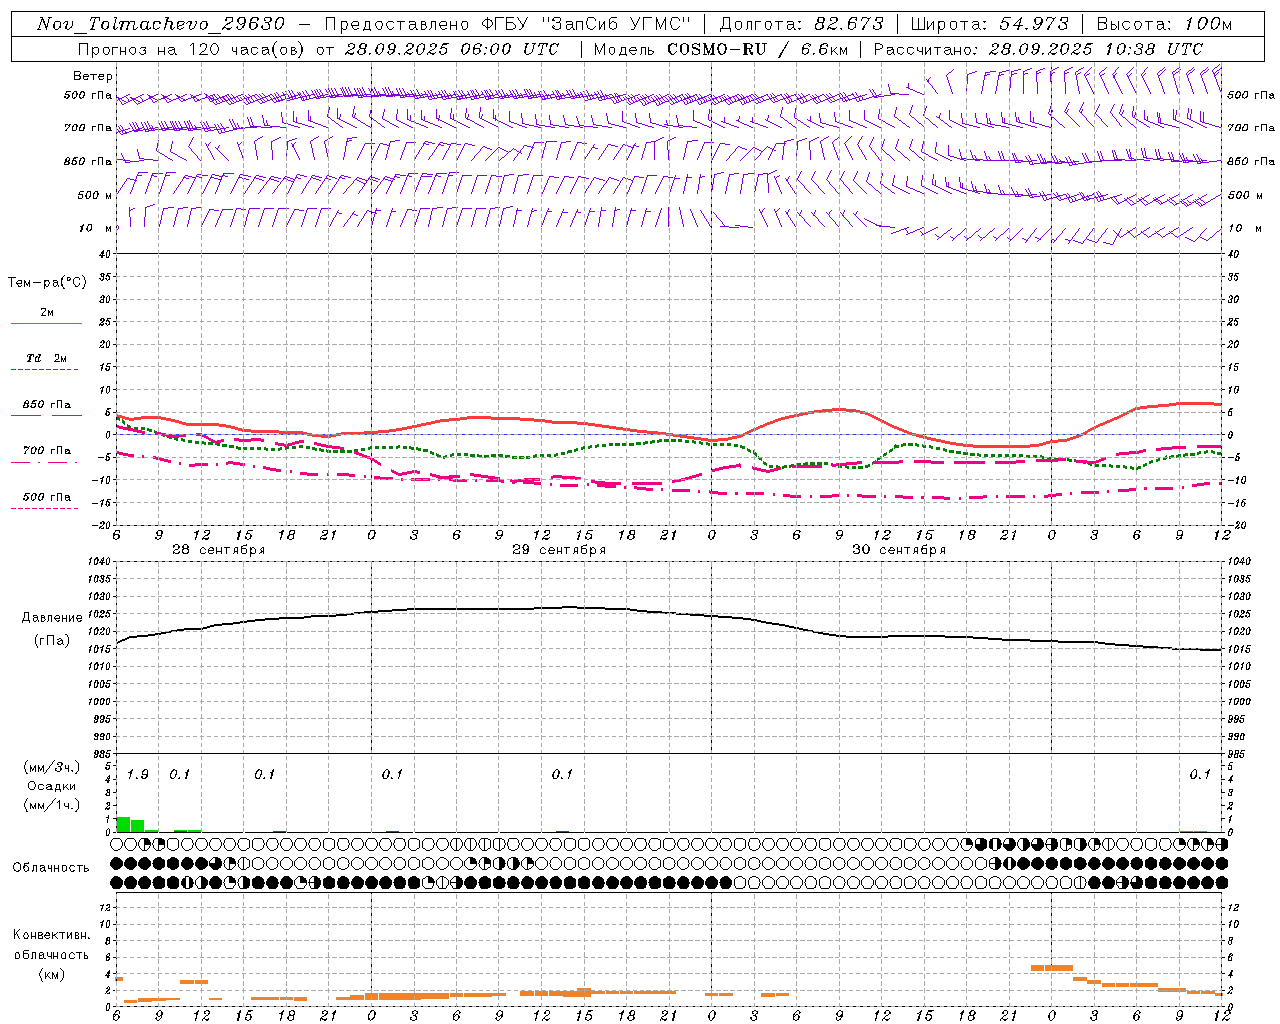
Task: Select the text 'Широта: 54.973'
Action: pos(989,24)
